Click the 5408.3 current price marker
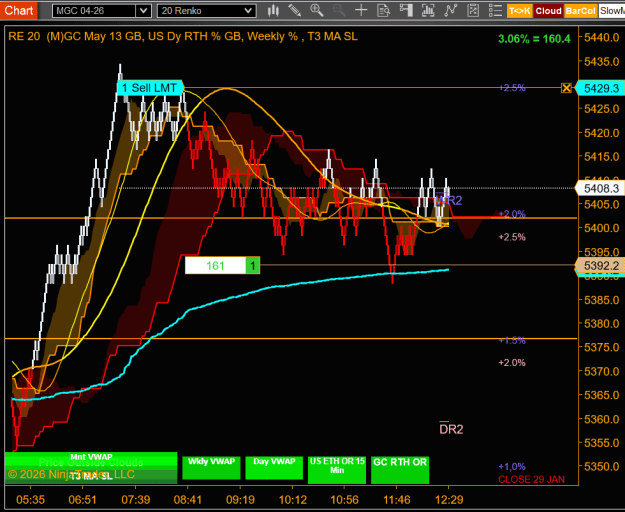The image size is (625, 512). 600,188
